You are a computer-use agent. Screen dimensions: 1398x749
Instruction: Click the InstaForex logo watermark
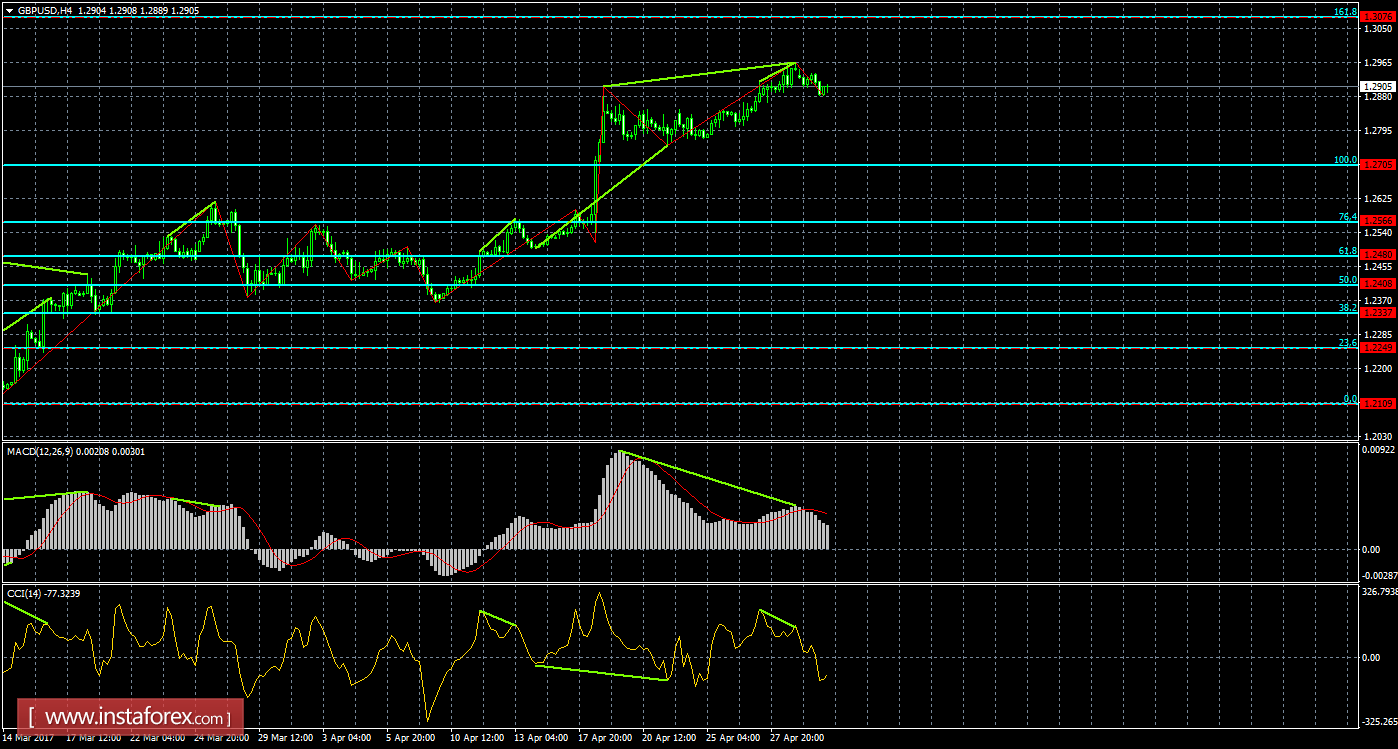click(128, 716)
